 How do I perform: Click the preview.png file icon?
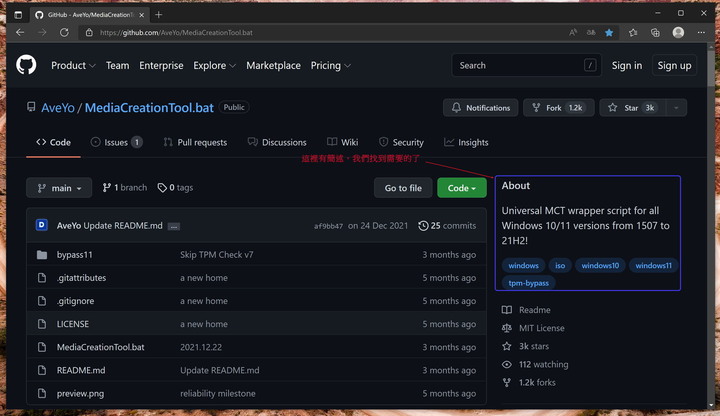click(42, 393)
